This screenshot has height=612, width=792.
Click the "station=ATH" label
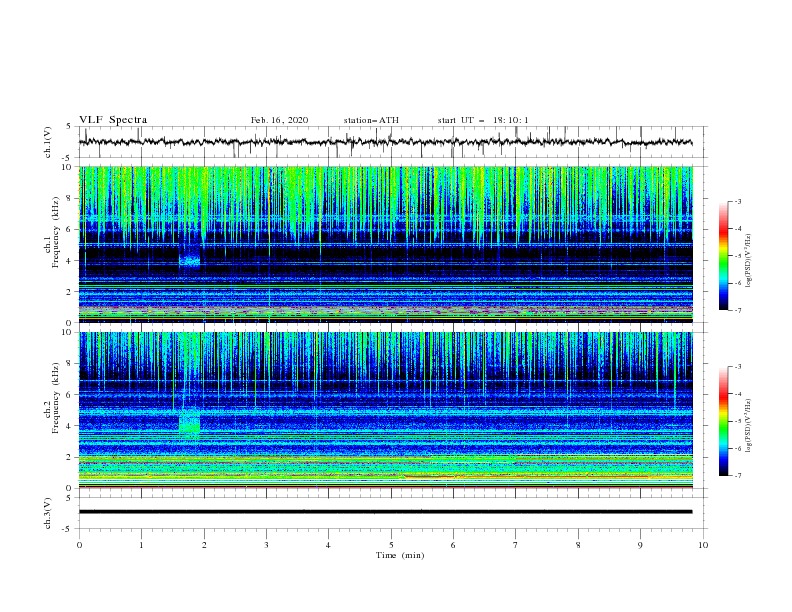click(x=371, y=120)
